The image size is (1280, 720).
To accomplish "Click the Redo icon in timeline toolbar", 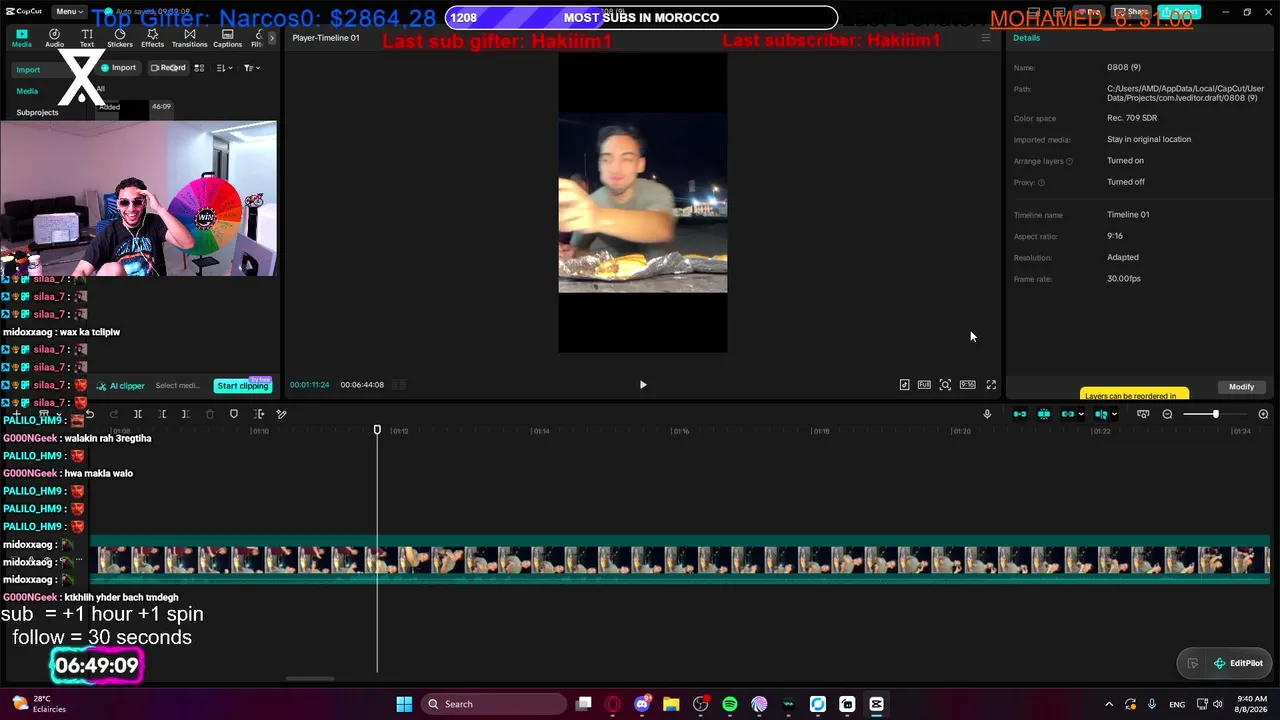I will tap(113, 414).
